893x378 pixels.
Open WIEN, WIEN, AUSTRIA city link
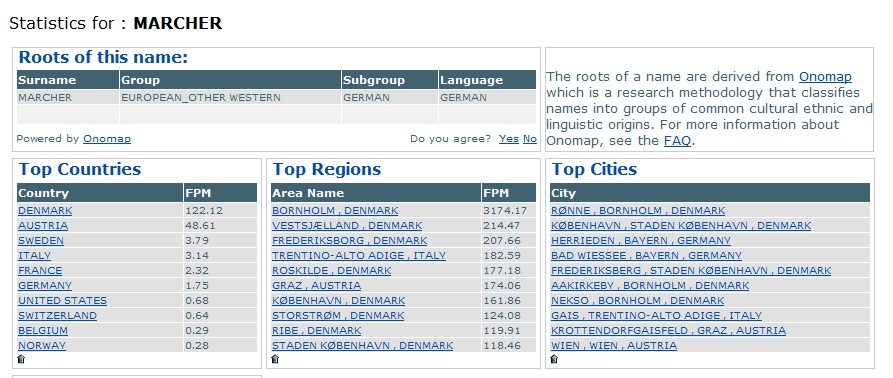(614, 345)
